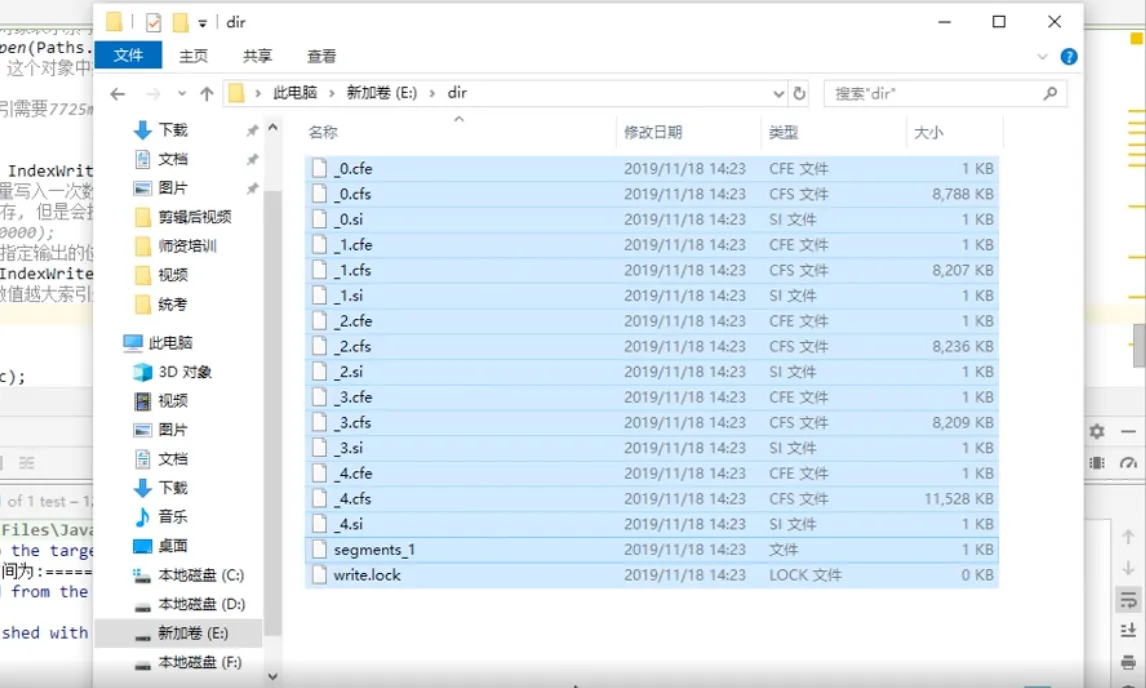Select the _4.cfs file
This screenshot has width=1146, height=688.
click(x=651, y=499)
